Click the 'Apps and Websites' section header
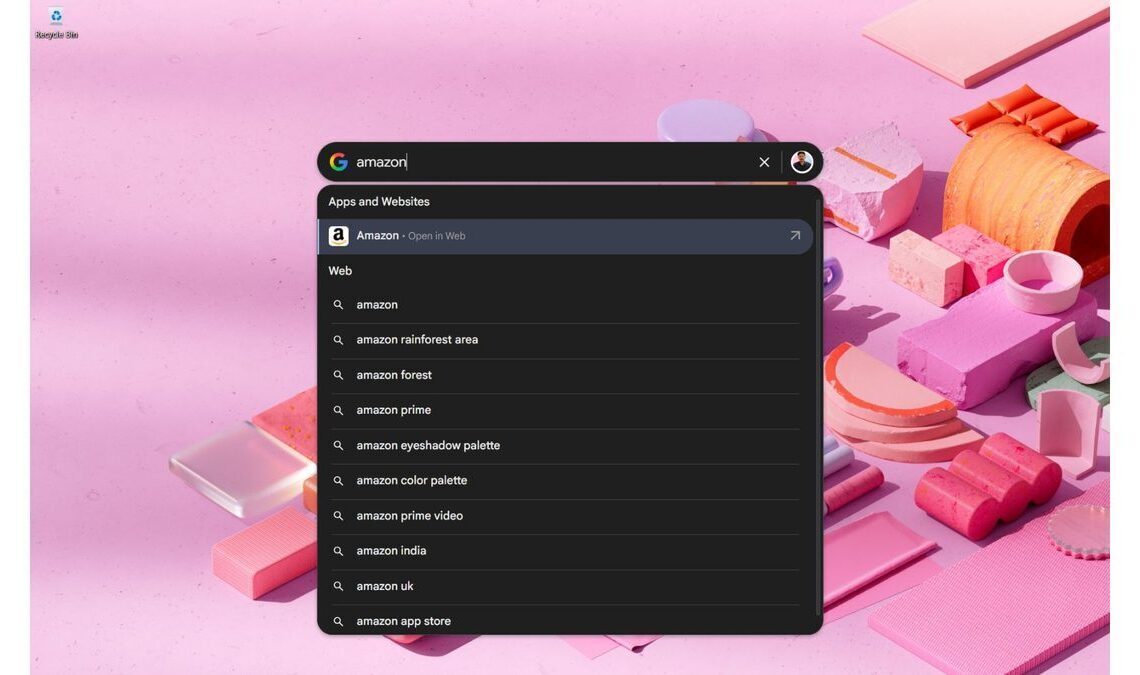 [x=379, y=201]
